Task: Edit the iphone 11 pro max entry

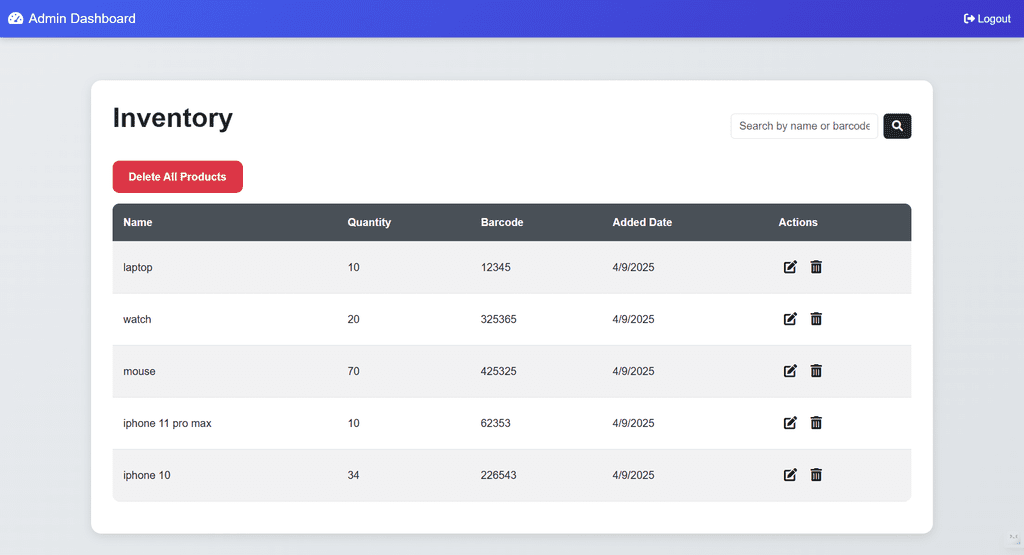Action: click(790, 423)
